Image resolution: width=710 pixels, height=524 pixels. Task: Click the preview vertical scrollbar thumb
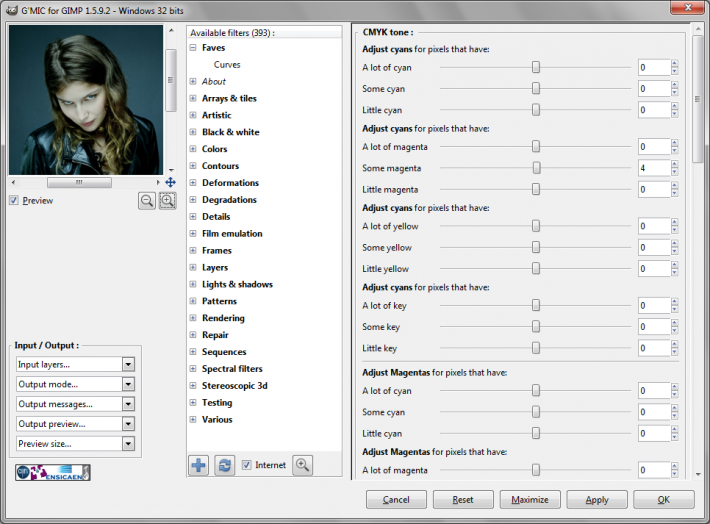click(x=171, y=80)
